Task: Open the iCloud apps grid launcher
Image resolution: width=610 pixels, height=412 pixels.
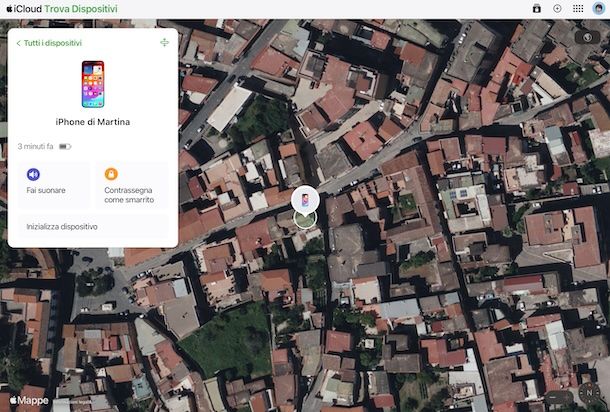Action: [x=578, y=9]
